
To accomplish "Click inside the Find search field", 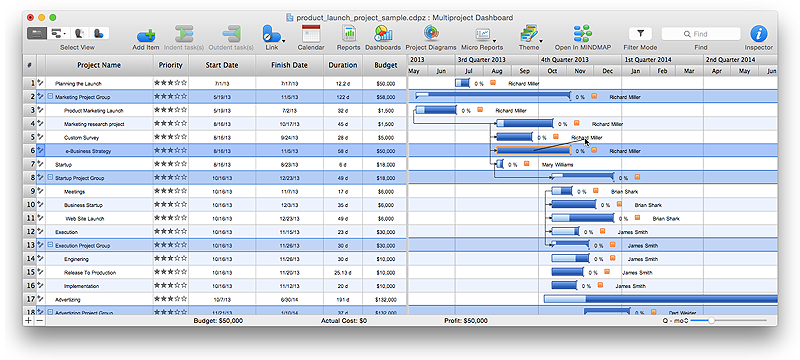I will pyautogui.click(x=701, y=34).
